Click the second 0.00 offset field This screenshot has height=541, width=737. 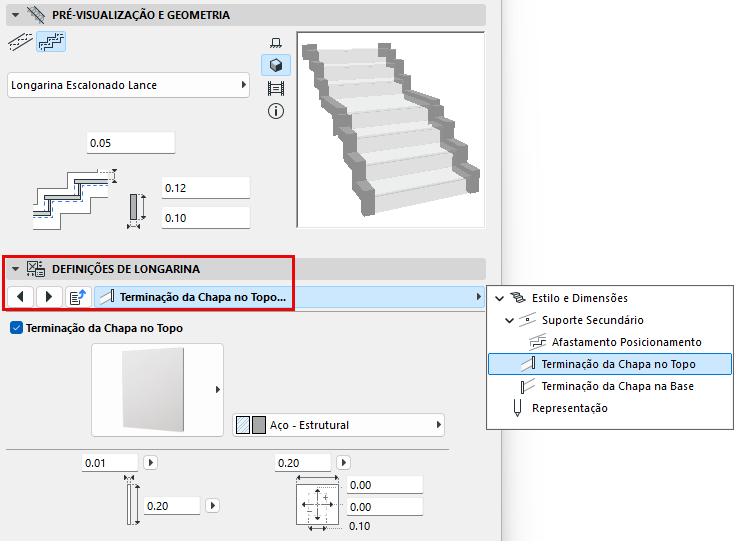[x=385, y=507]
